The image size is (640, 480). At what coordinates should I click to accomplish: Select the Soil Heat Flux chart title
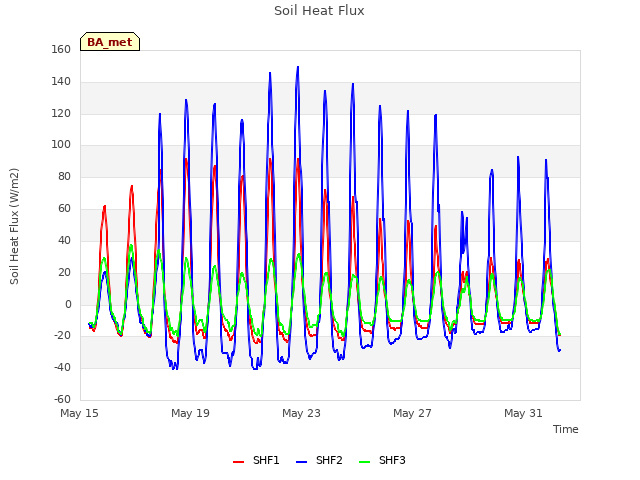click(319, 11)
